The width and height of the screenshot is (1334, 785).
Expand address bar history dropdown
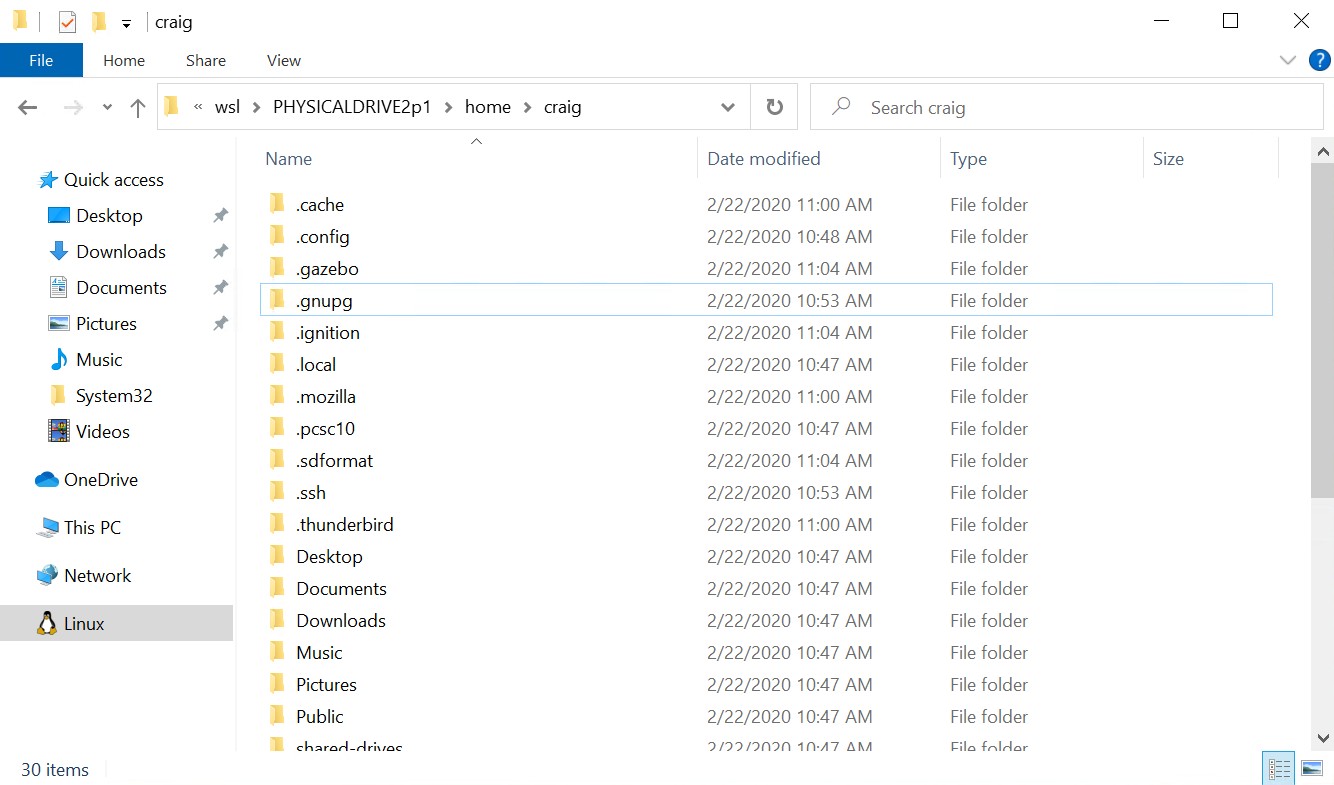729,107
